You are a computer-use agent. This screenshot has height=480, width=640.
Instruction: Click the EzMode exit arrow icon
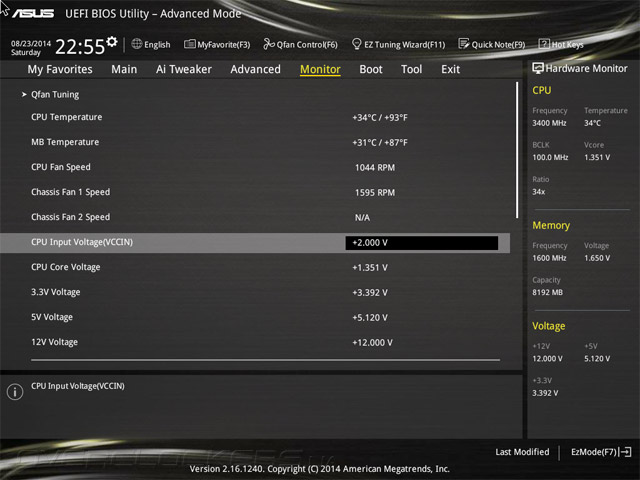tap(625, 452)
